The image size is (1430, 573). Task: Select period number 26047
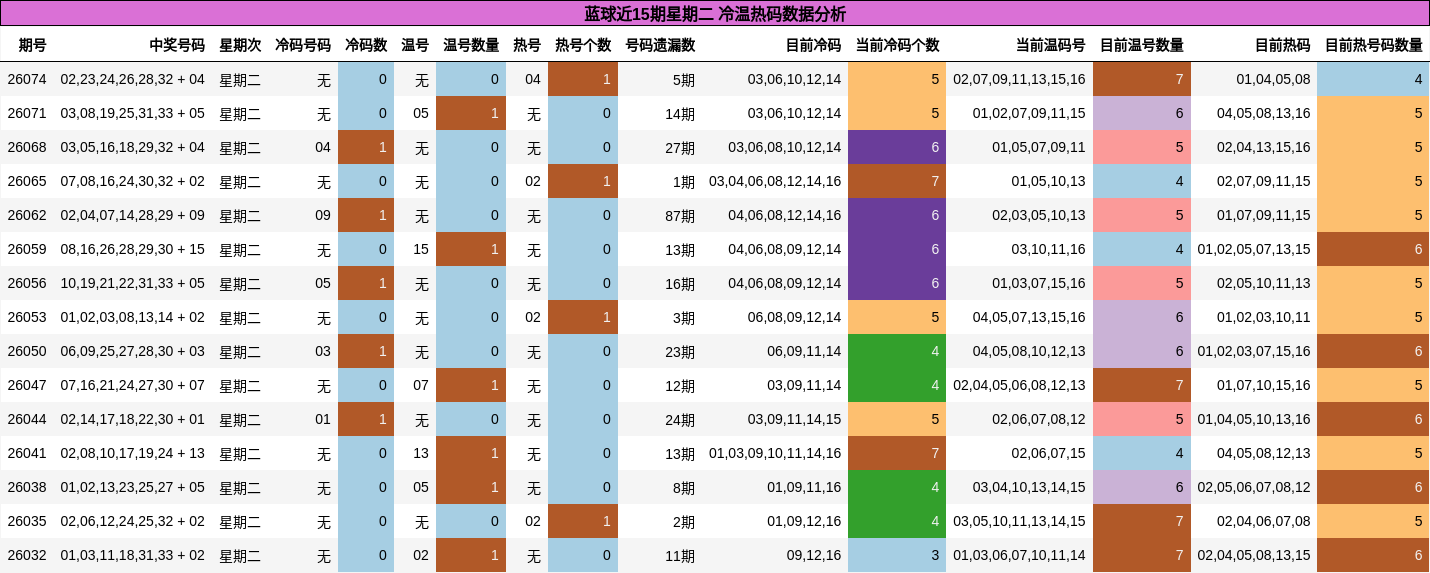point(27,385)
